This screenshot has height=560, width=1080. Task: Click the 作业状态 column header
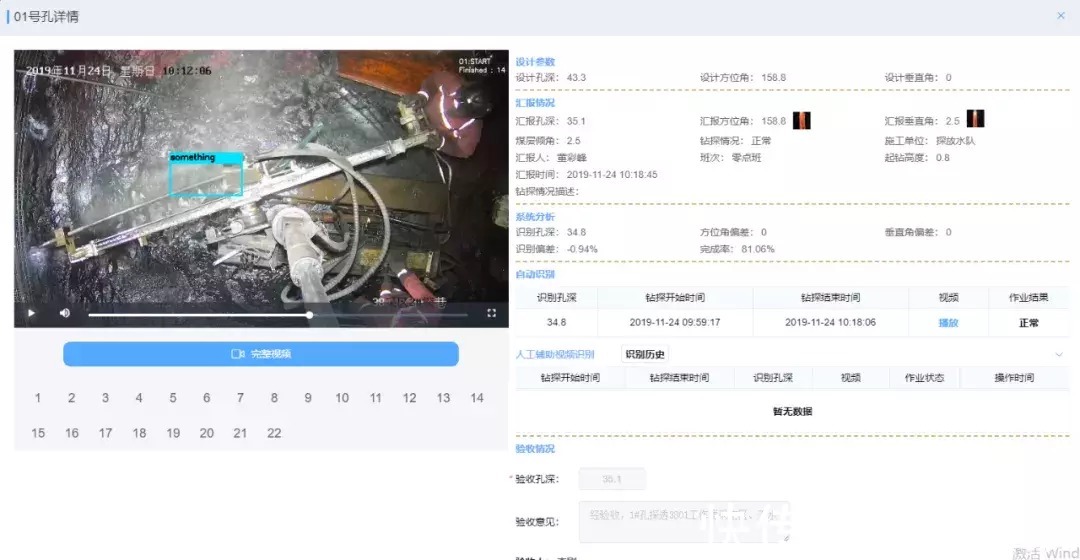point(924,377)
